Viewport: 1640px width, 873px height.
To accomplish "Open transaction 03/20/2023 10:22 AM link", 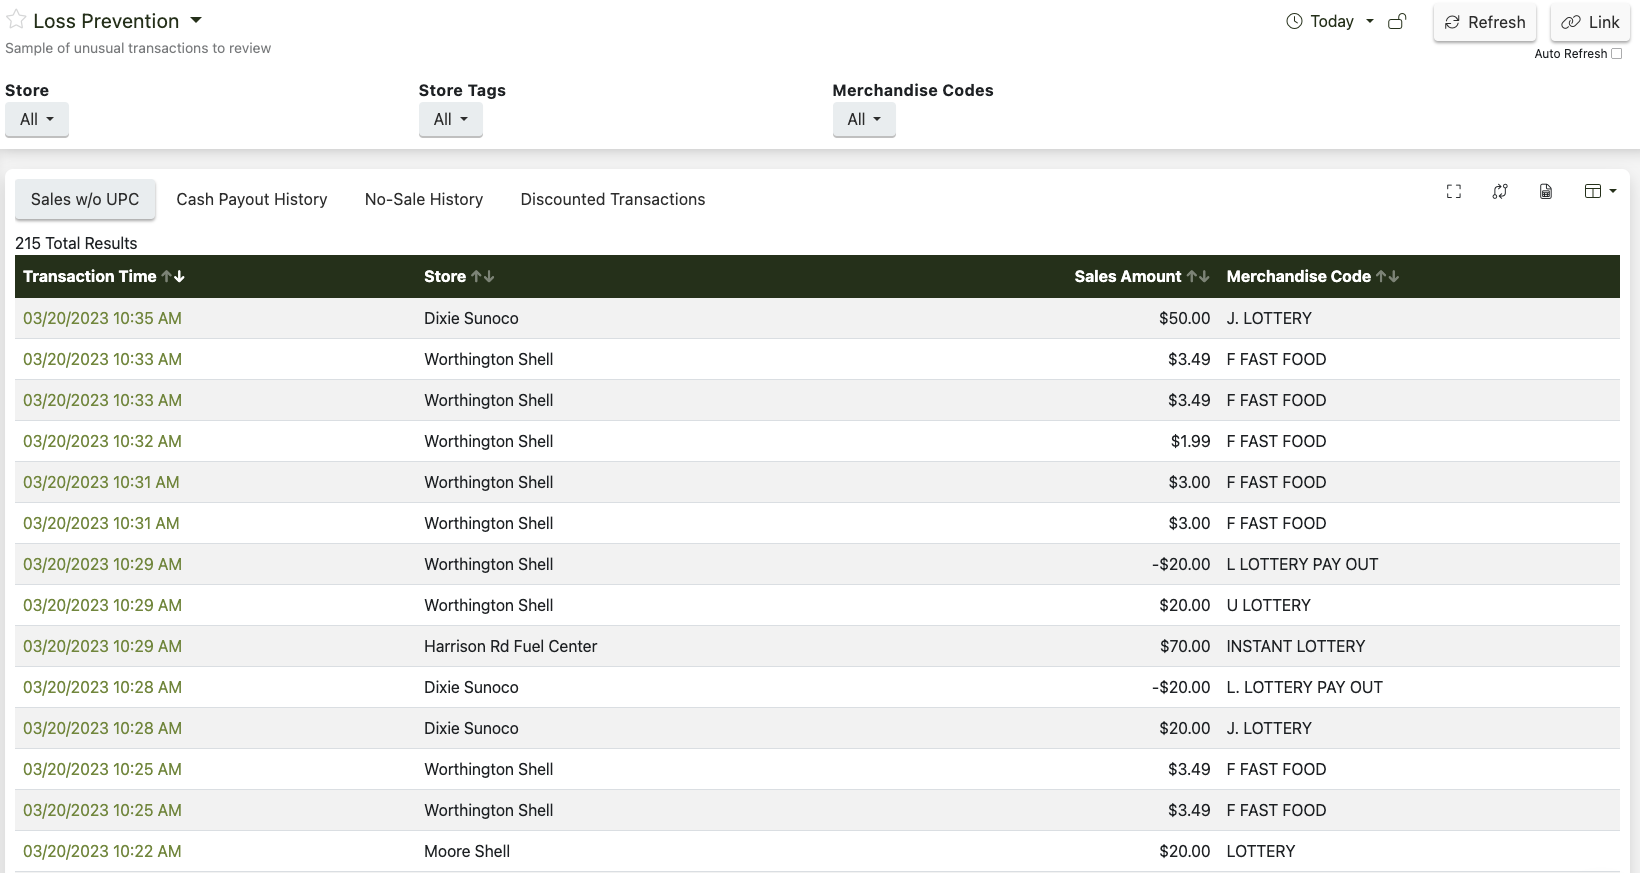I will coord(102,851).
